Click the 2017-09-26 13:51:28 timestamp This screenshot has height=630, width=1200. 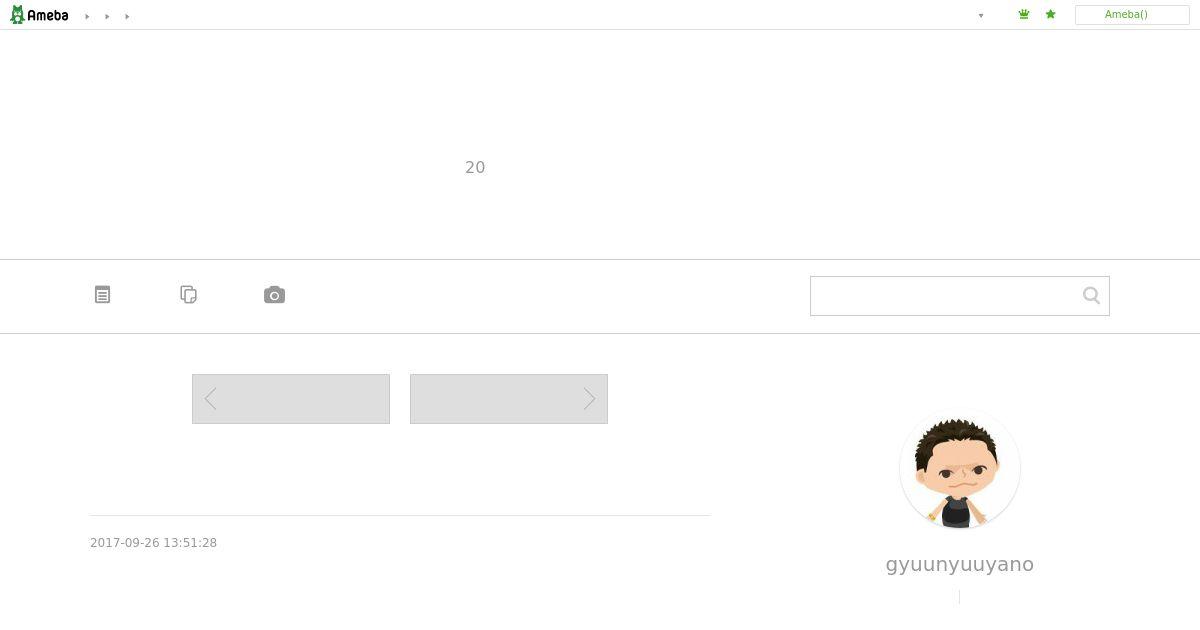point(154,543)
